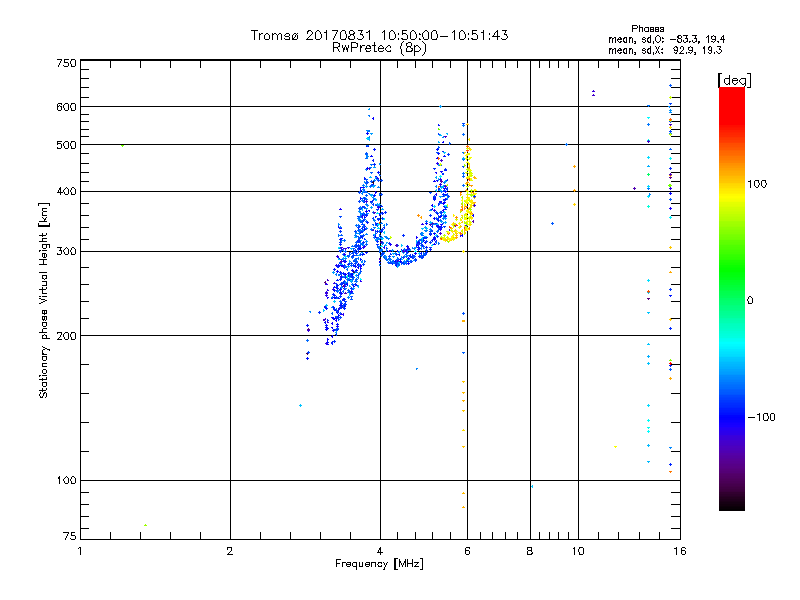Click the y-axis tick label '100'

click(x=66, y=480)
